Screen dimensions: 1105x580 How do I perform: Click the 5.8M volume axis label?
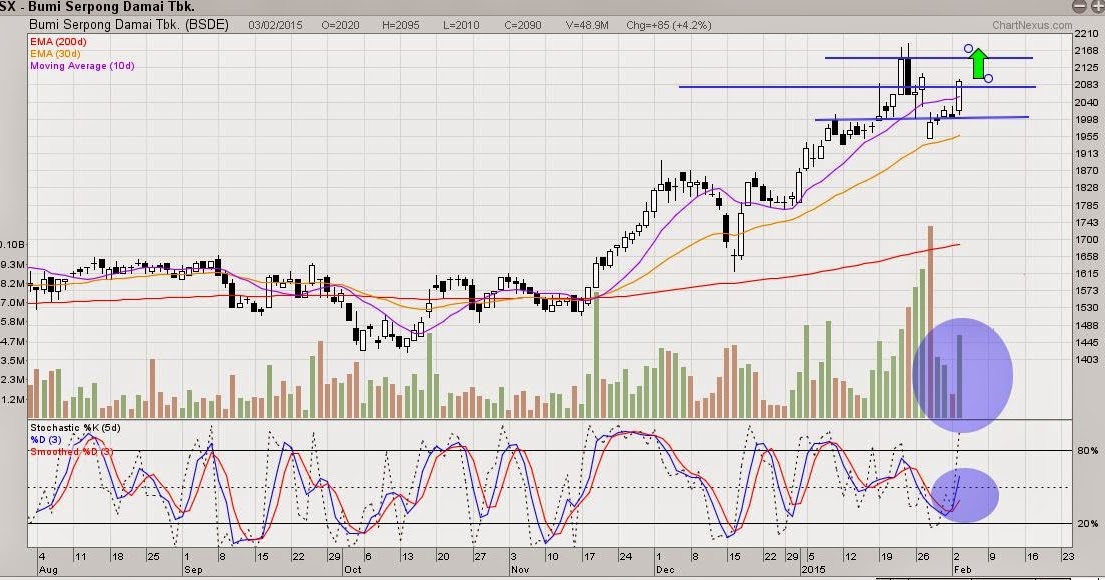pos(13,321)
